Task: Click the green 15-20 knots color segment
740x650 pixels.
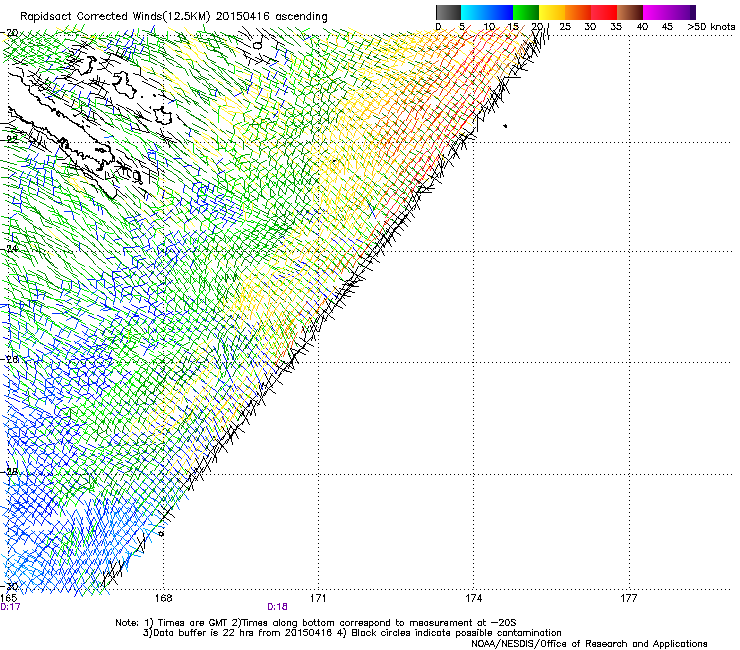Action: point(526,12)
